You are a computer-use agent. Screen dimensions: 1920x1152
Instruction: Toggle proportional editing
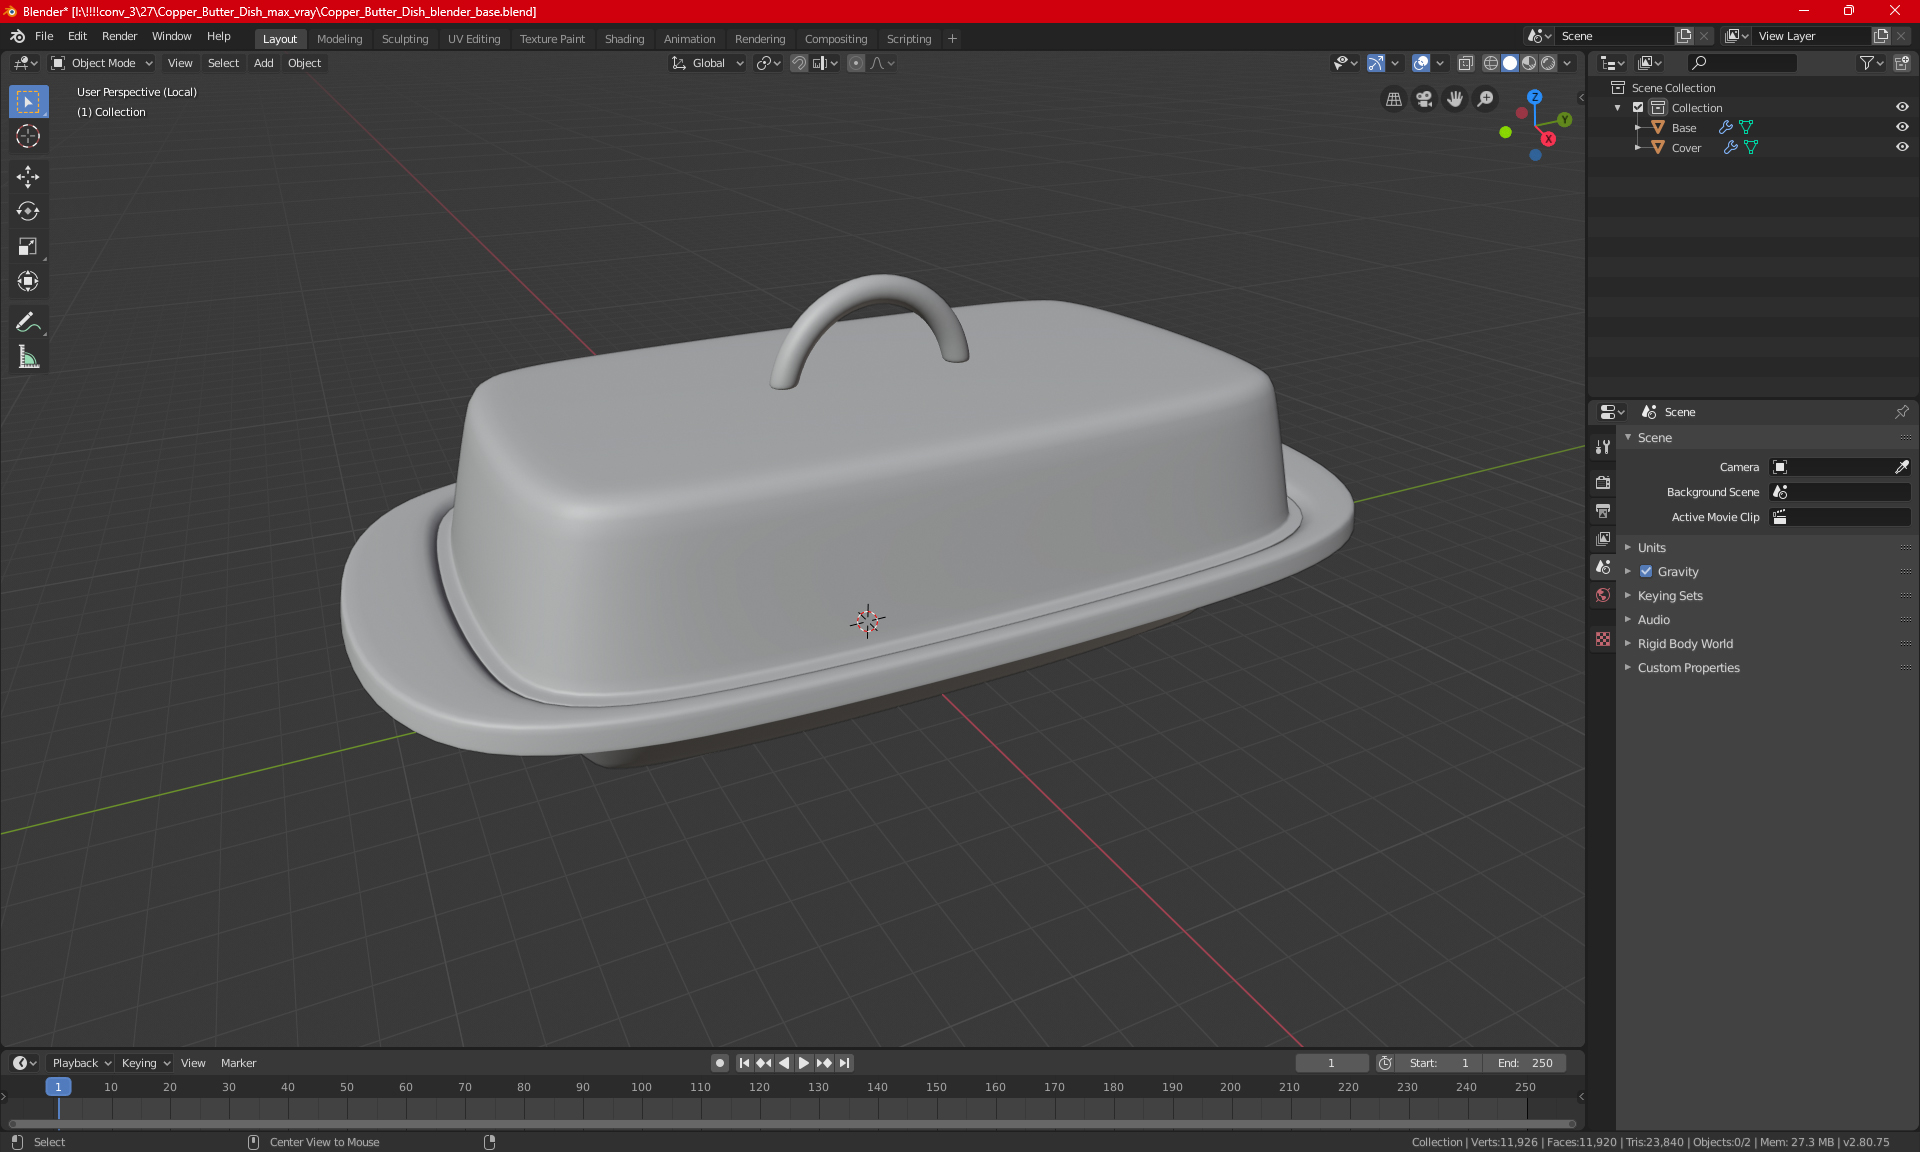[856, 63]
